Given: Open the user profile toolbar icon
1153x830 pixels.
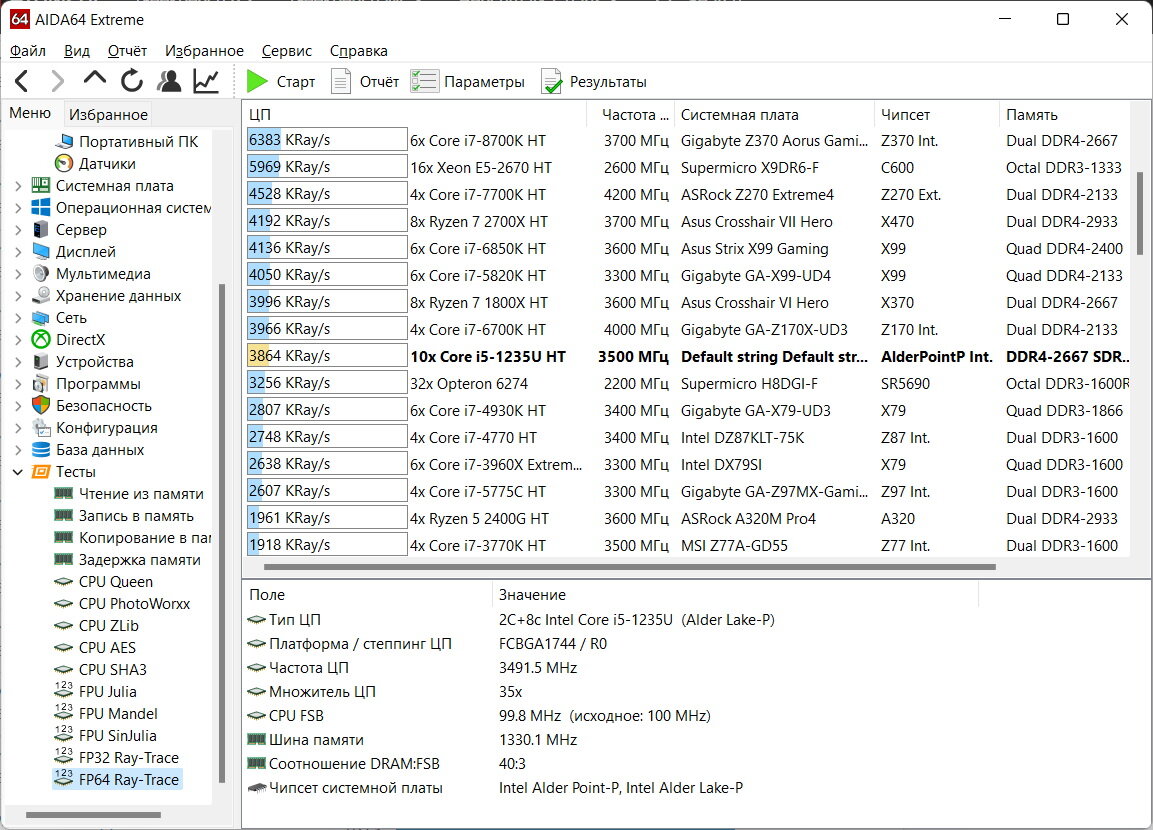Looking at the screenshot, I should tap(169, 81).
